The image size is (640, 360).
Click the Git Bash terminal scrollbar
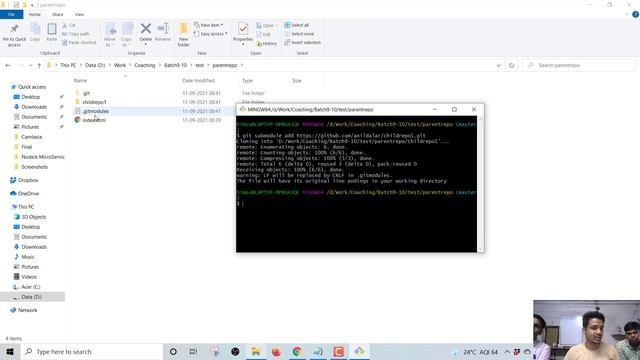pos(480,184)
